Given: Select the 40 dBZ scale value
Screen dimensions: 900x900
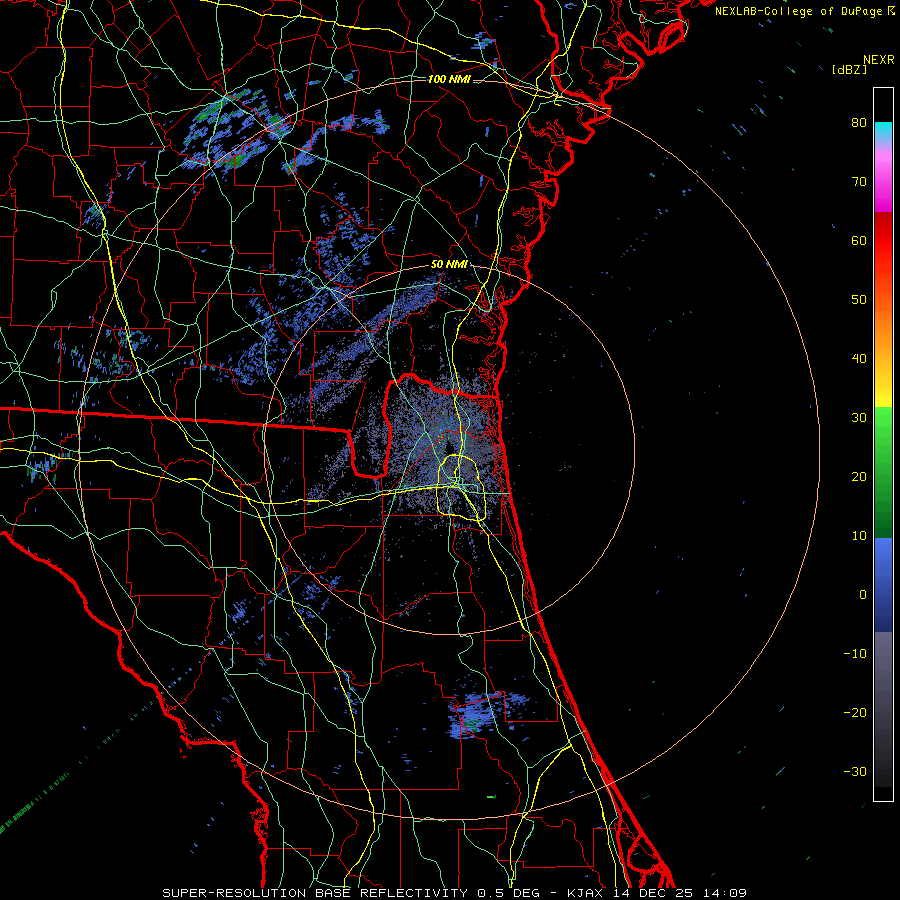Looking at the screenshot, I should tap(859, 359).
